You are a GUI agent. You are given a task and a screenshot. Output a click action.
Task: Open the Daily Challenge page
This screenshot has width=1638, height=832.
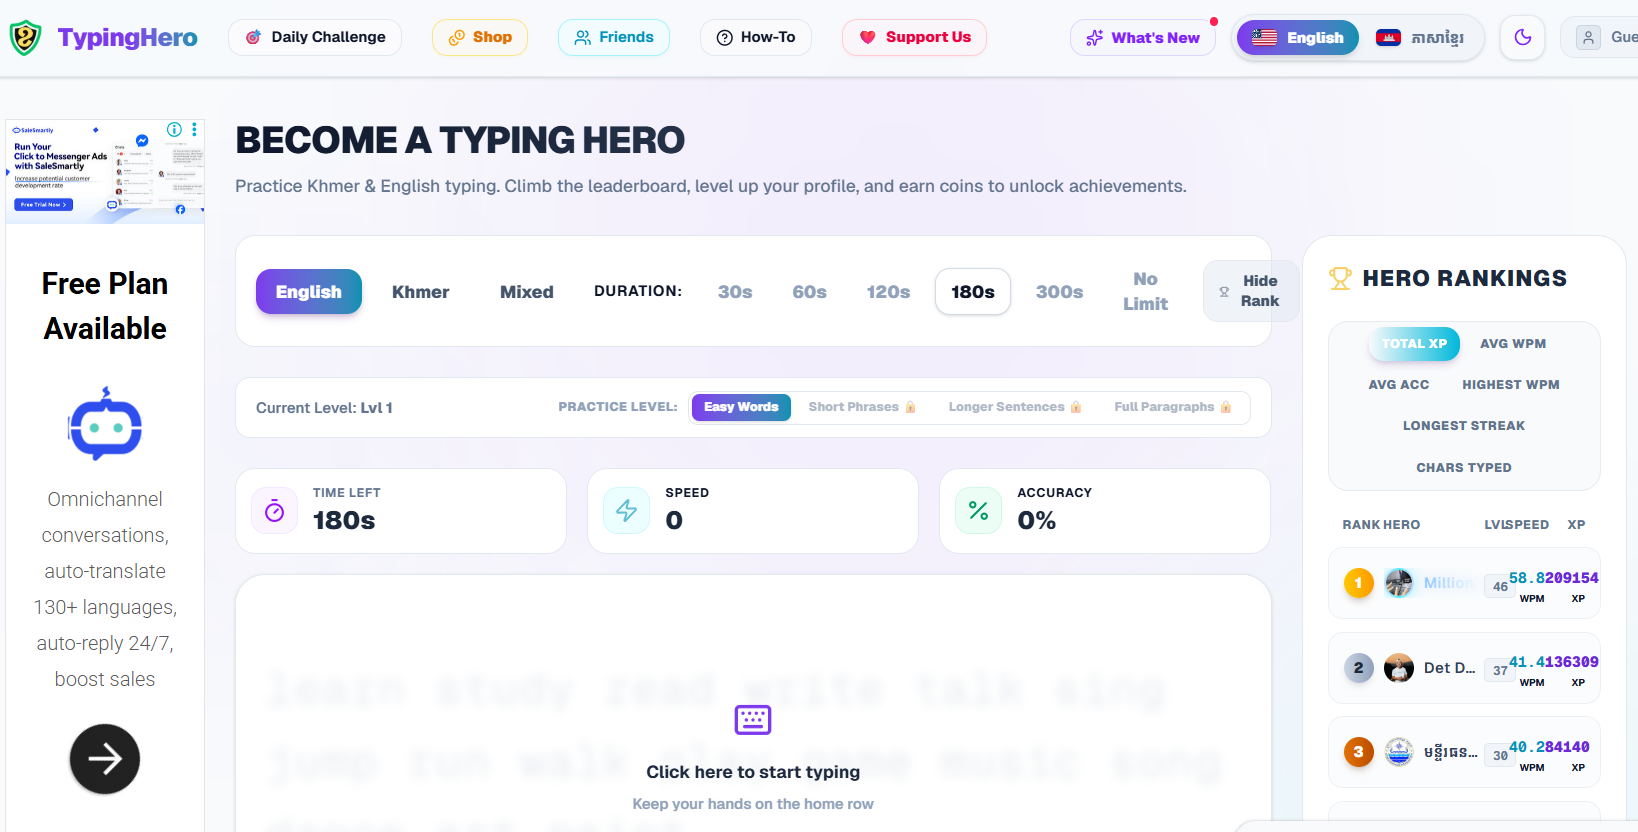pos(315,37)
